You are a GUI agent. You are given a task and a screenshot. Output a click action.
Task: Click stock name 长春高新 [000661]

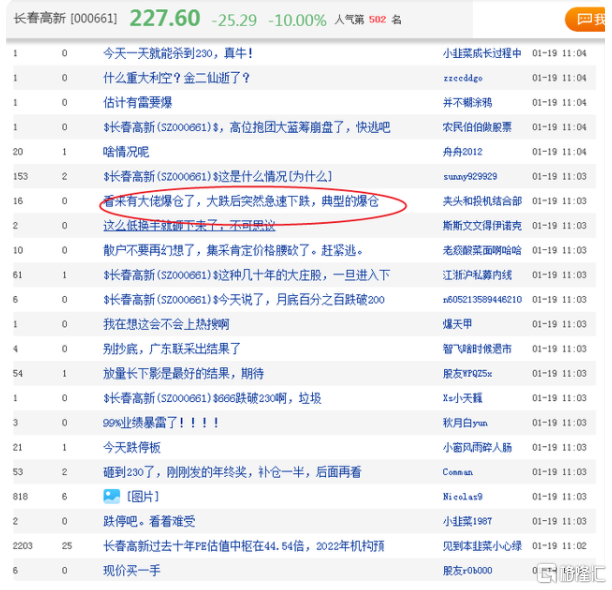(x=65, y=18)
